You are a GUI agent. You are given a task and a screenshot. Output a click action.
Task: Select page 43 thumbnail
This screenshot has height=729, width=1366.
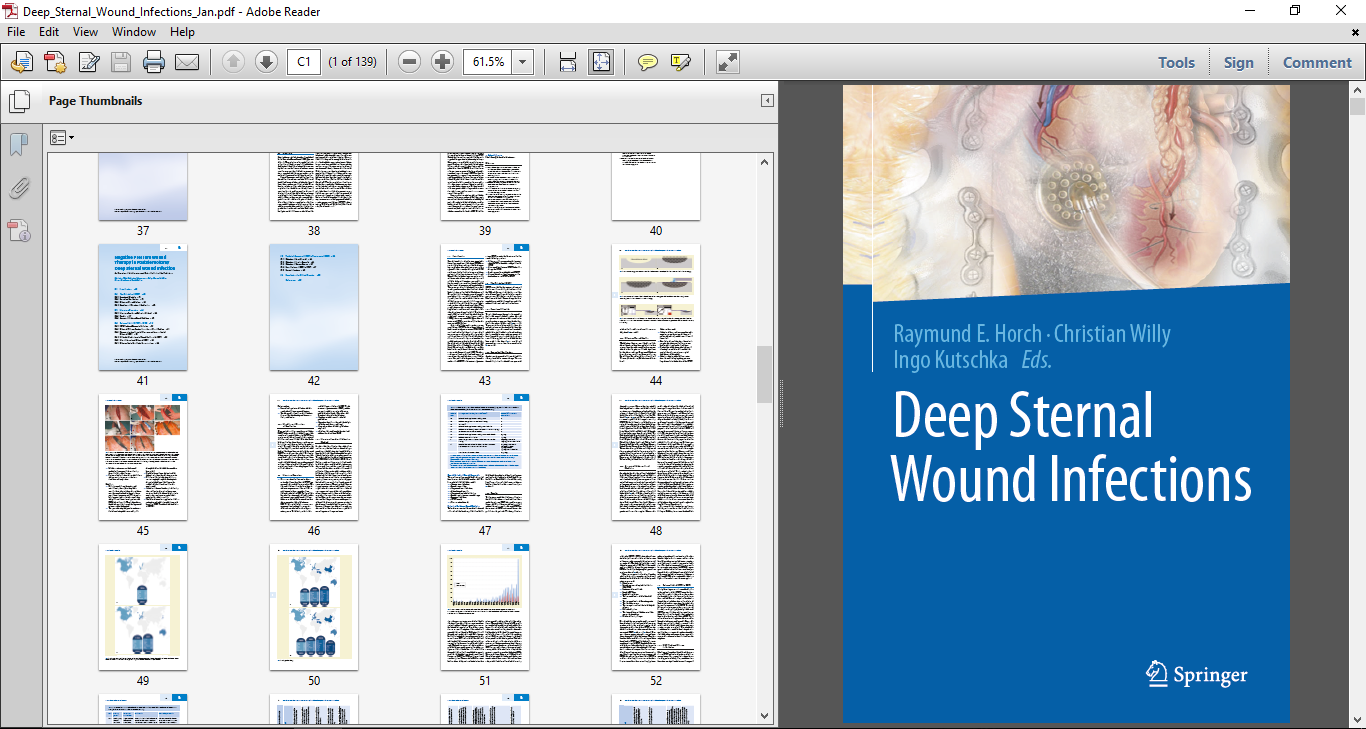pyautogui.click(x=485, y=307)
